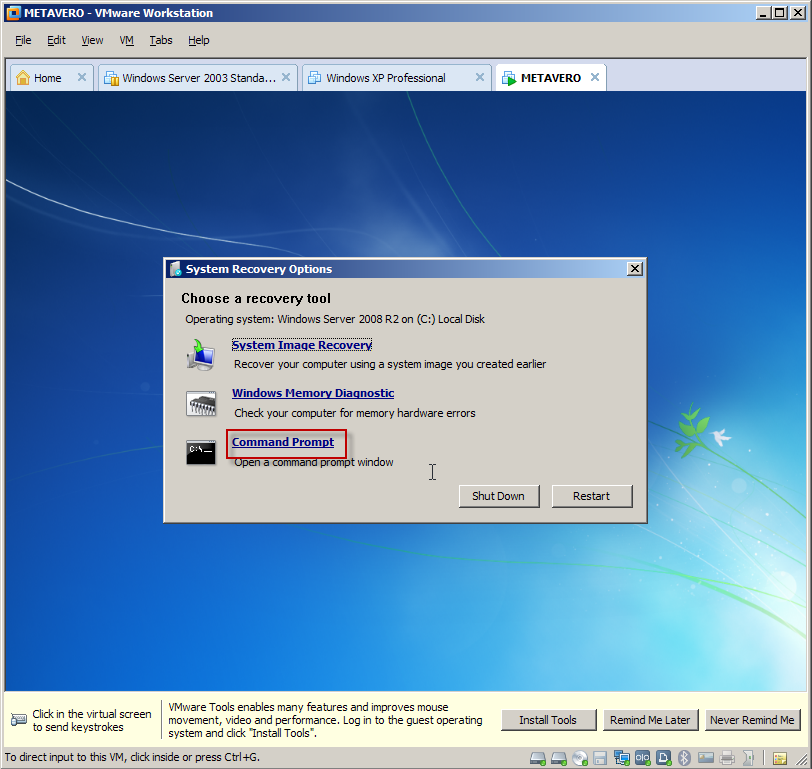
Task: Close the Windows Server 2003 tab
Action: (x=285, y=77)
